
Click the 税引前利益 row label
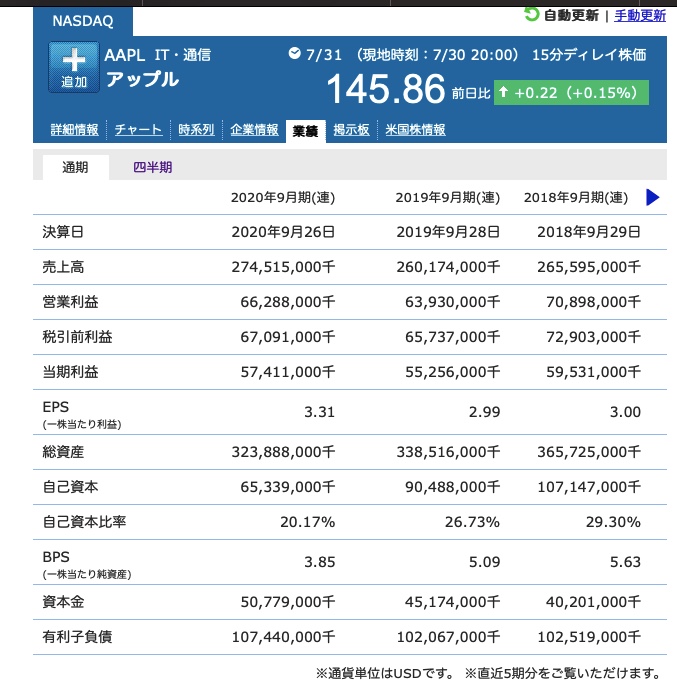click(x=77, y=337)
